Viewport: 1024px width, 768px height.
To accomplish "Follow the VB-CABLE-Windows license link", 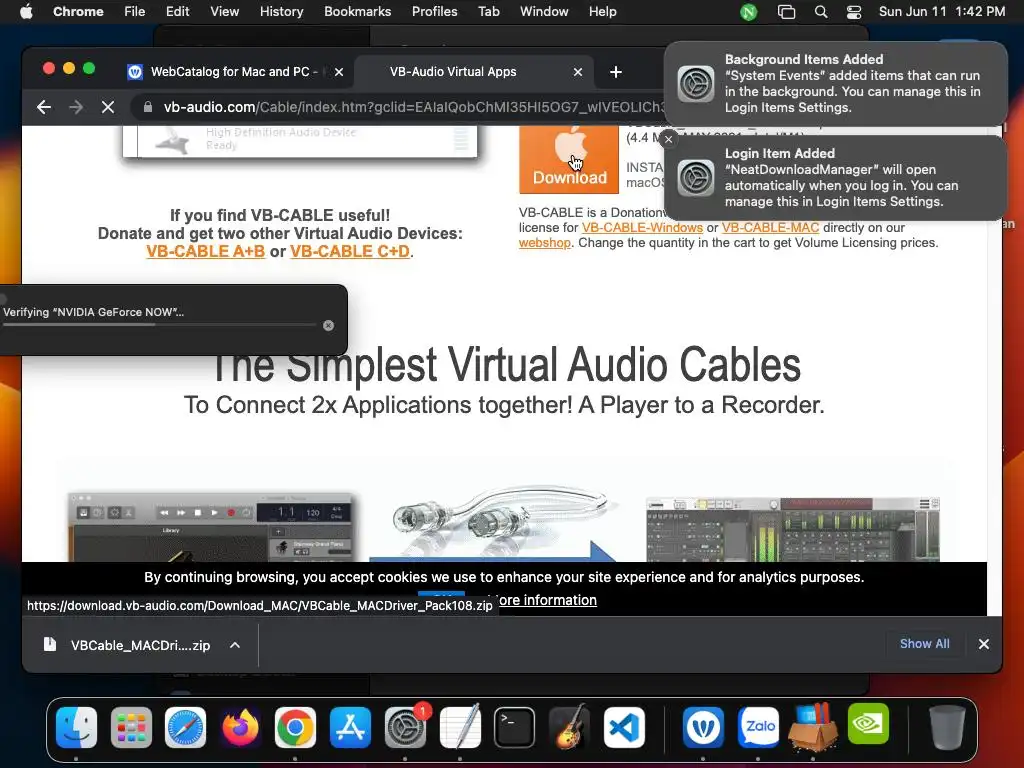I will point(642,228).
